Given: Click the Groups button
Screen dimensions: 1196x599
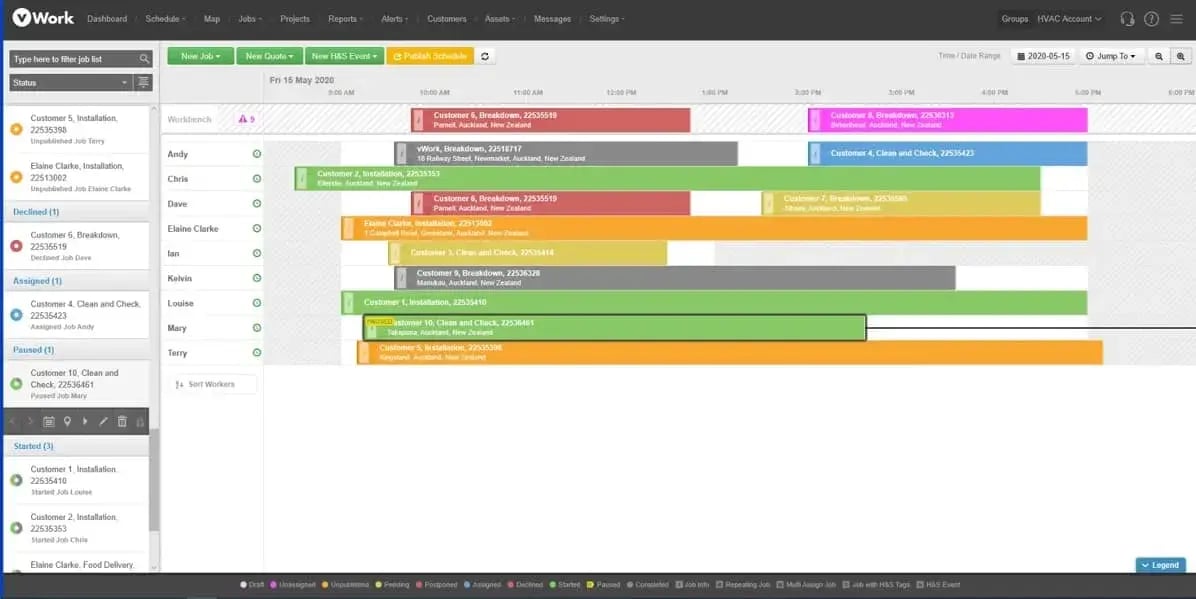Looking at the screenshot, I should tap(1014, 19).
